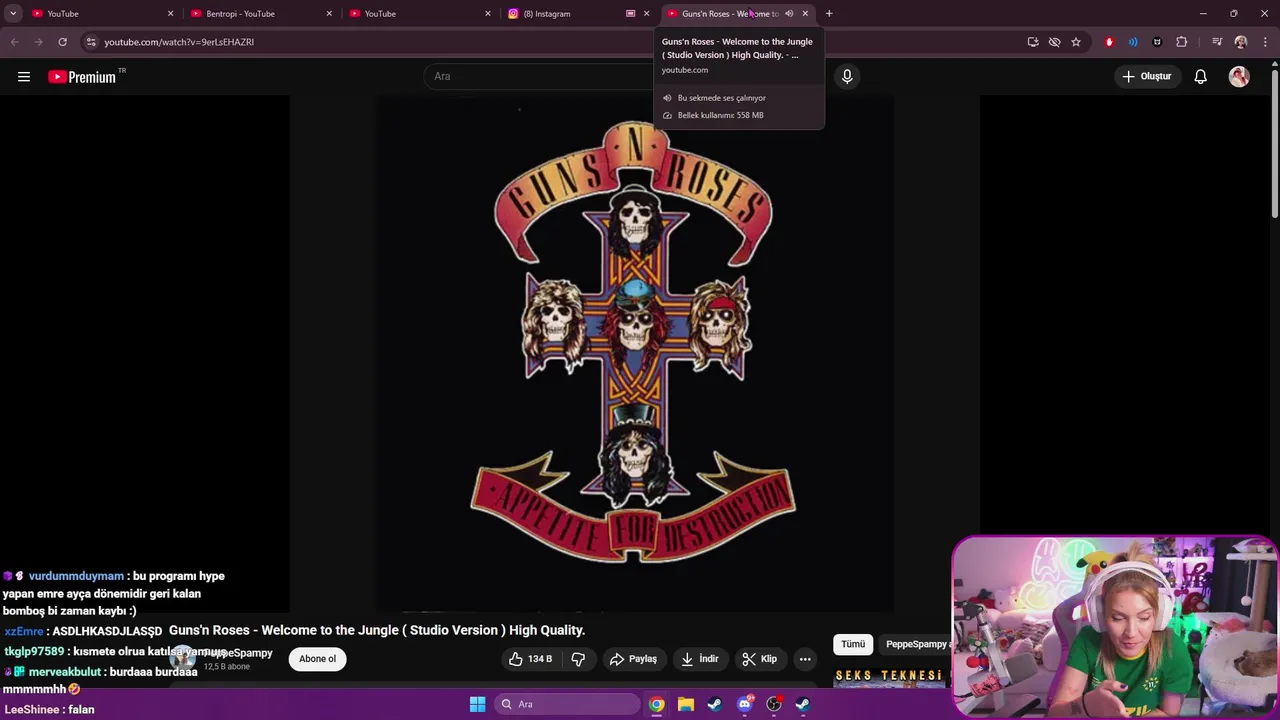Viewport: 1280px width, 720px height.
Task: Open Chrome profile avatar
Action: (x=1241, y=42)
